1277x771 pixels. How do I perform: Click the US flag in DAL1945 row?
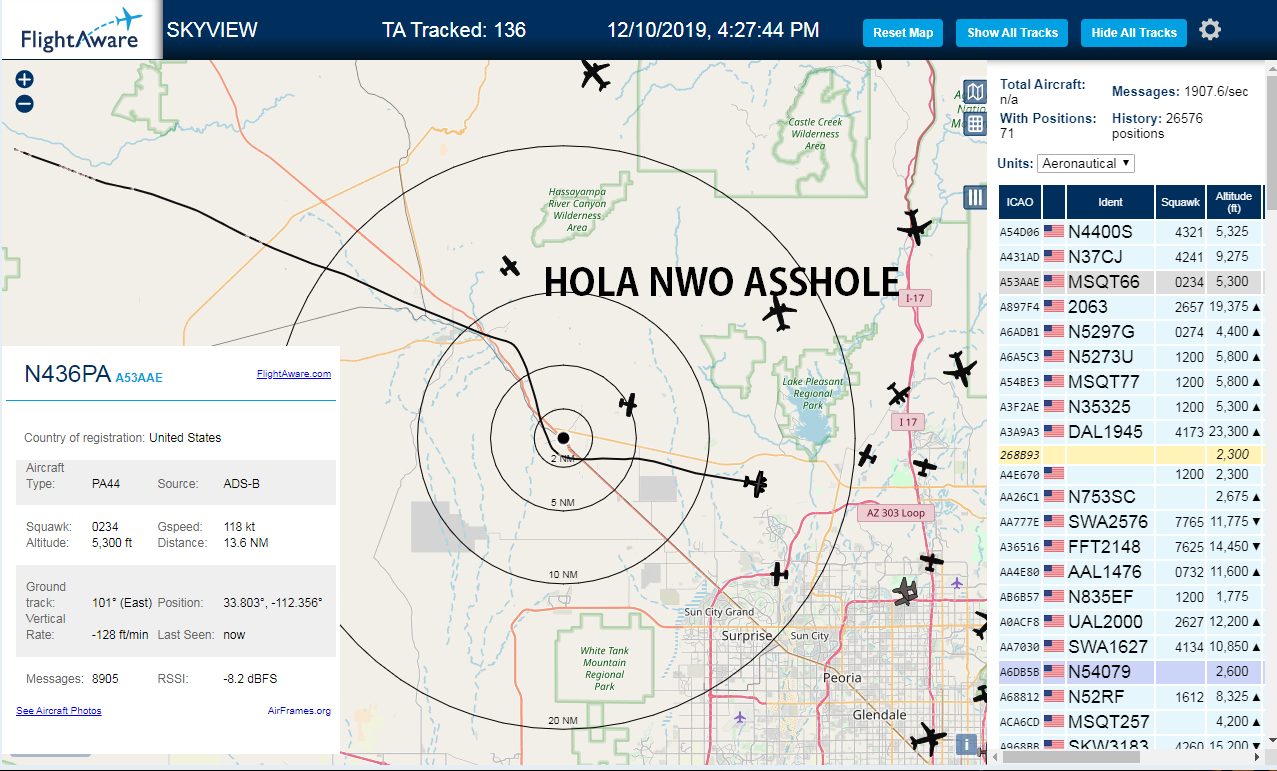tap(1054, 431)
